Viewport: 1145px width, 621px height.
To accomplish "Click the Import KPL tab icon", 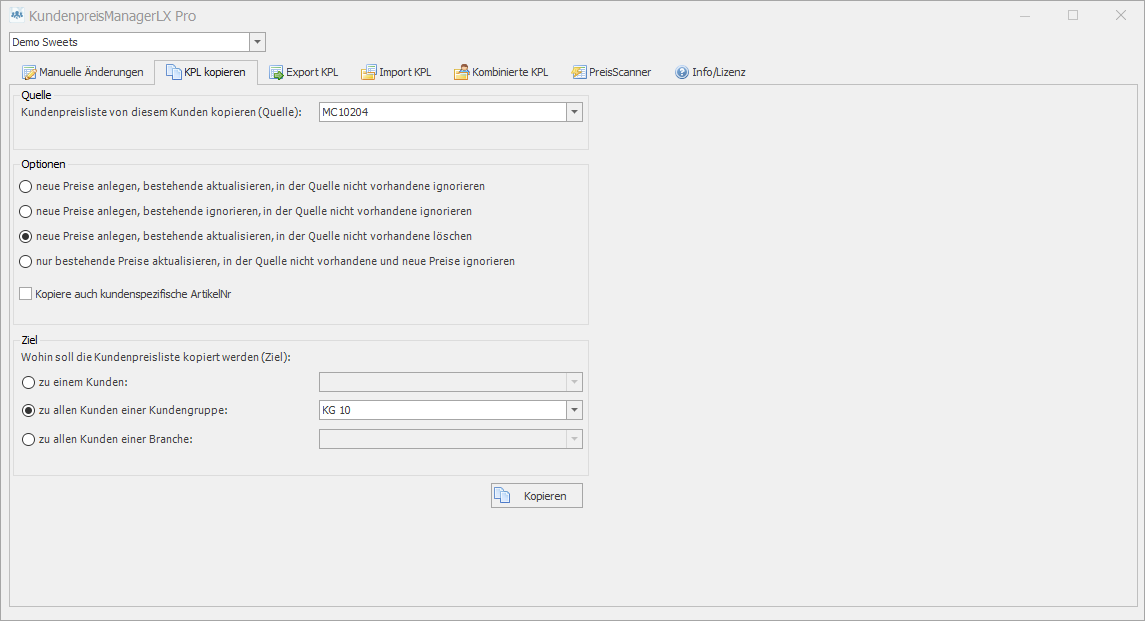I will coord(369,72).
